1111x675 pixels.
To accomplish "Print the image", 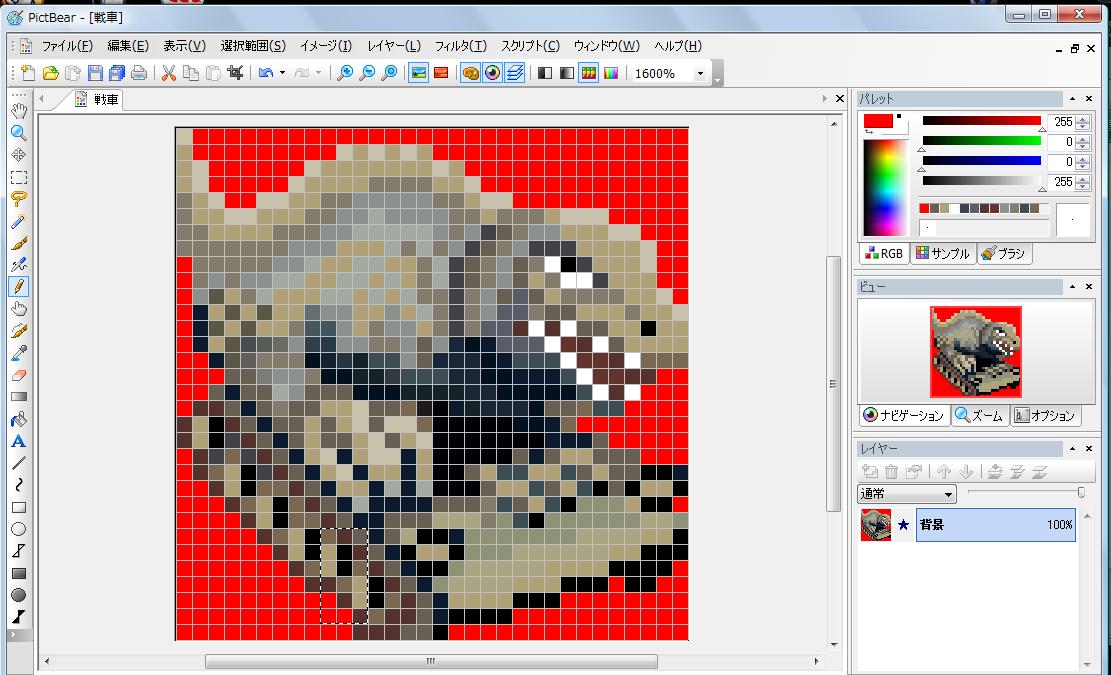I will click(139, 73).
